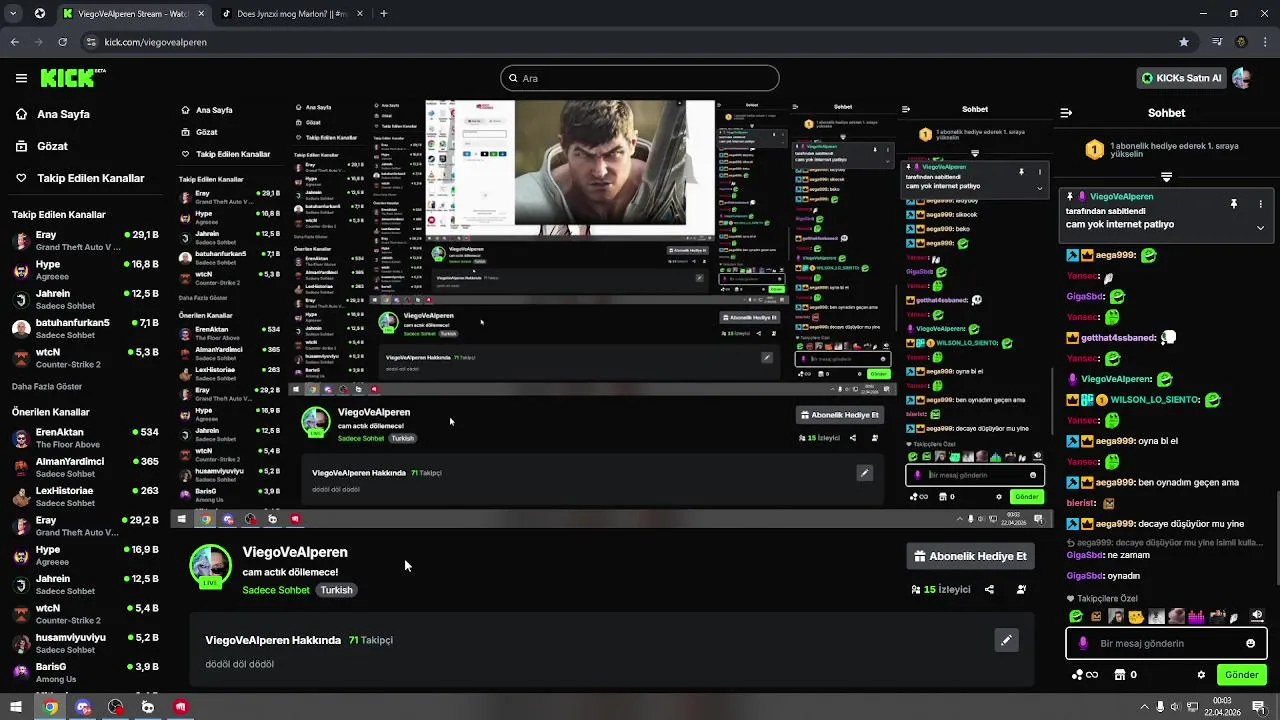
Task: Go back in browser history
Action: click(14, 42)
